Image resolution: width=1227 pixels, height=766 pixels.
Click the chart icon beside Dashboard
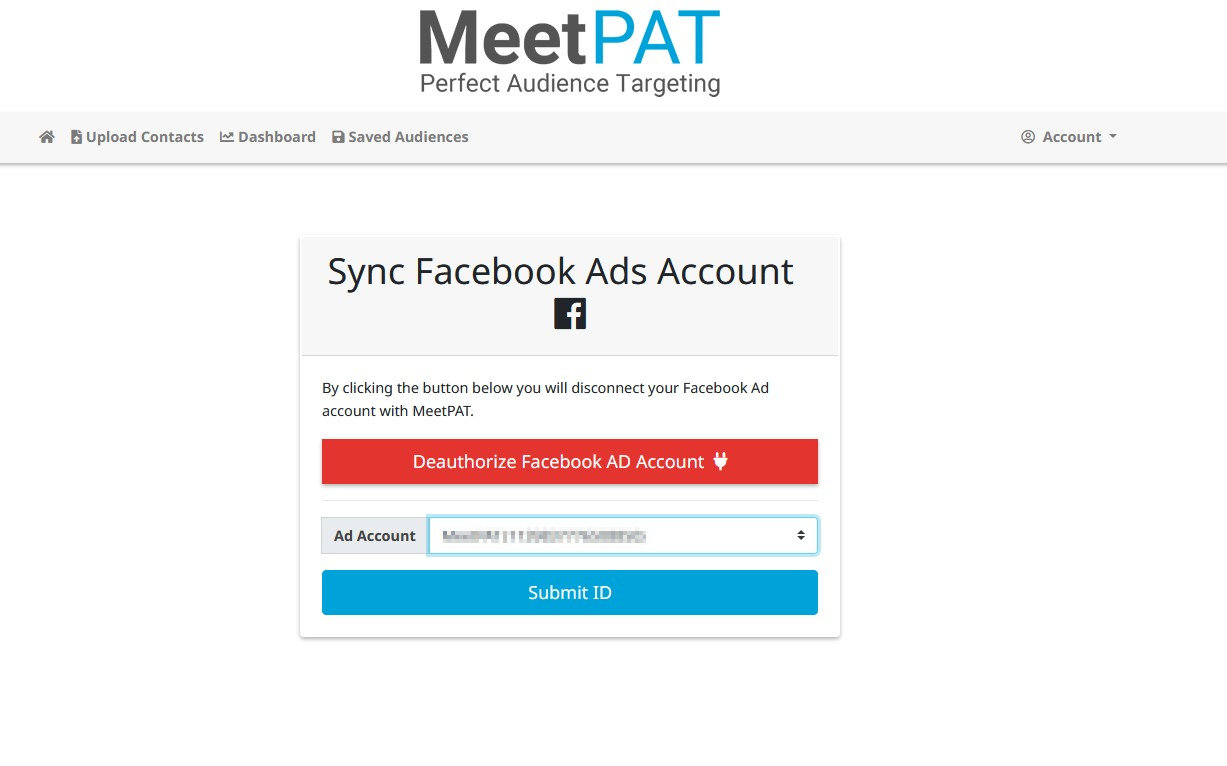click(x=227, y=137)
